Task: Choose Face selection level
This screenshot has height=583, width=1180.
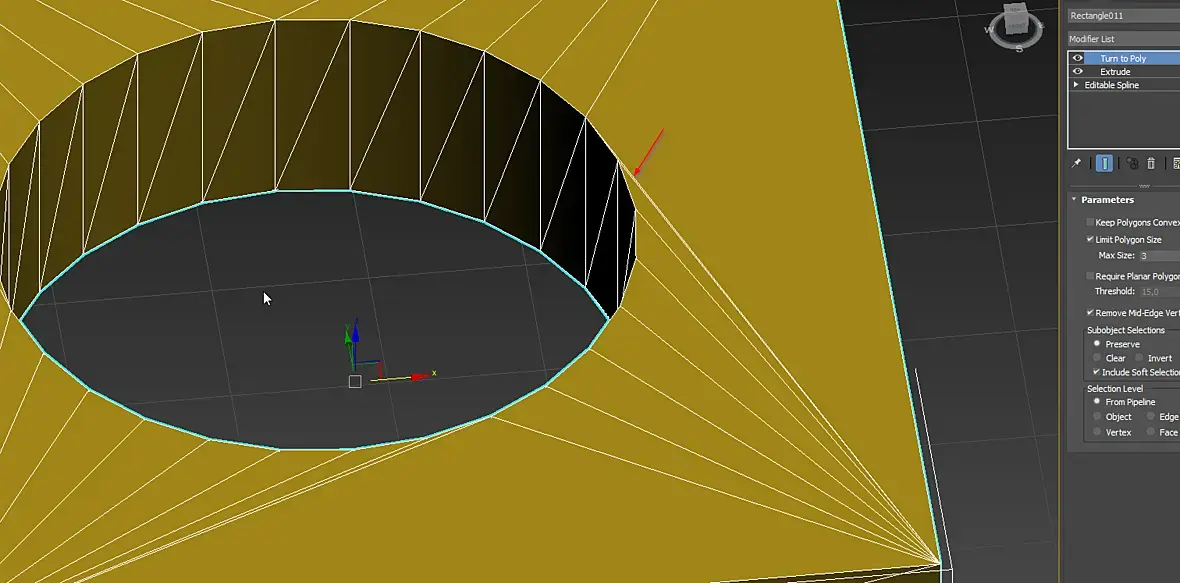Action: click(1151, 432)
